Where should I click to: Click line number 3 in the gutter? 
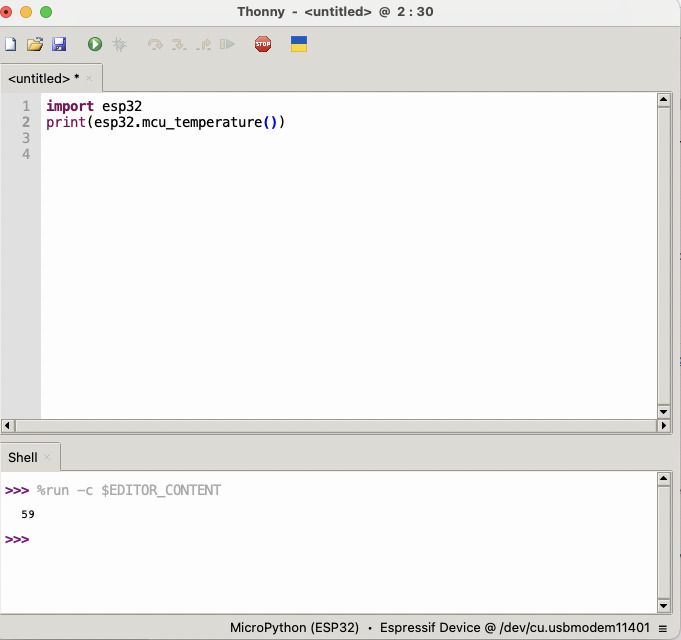click(x=26, y=138)
